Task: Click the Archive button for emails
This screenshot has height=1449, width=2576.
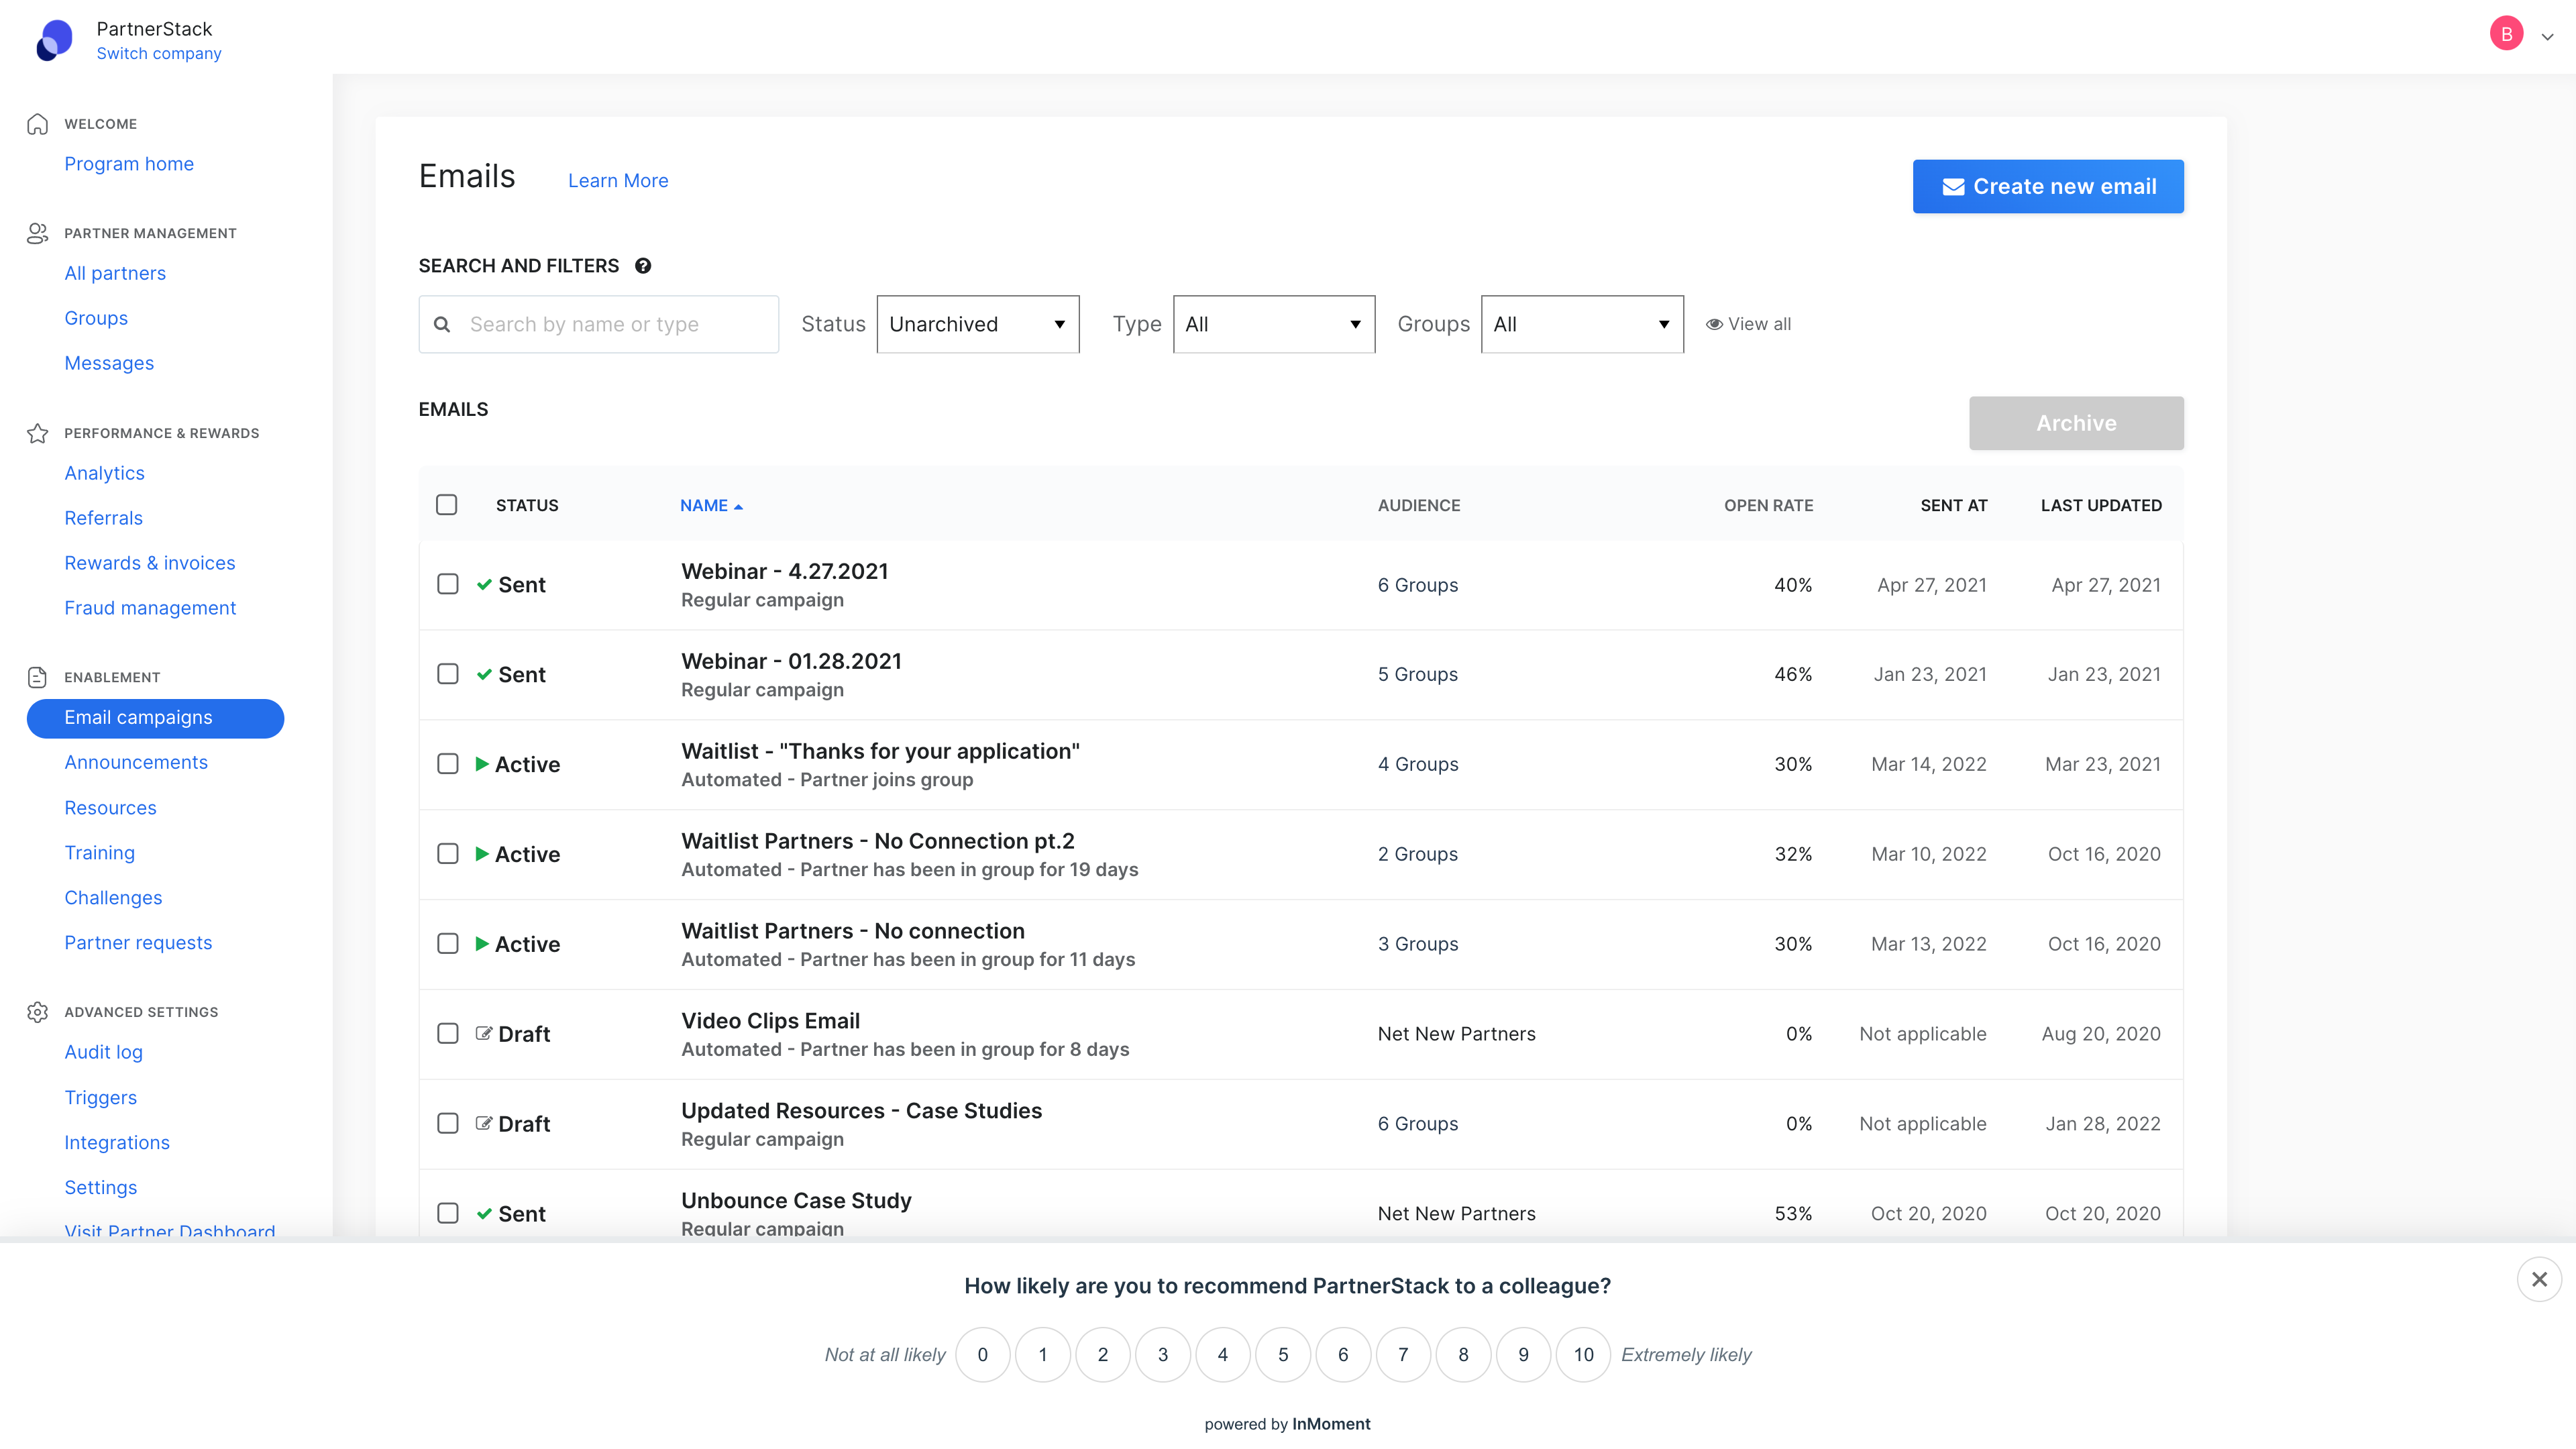Action: pyautogui.click(x=2077, y=423)
